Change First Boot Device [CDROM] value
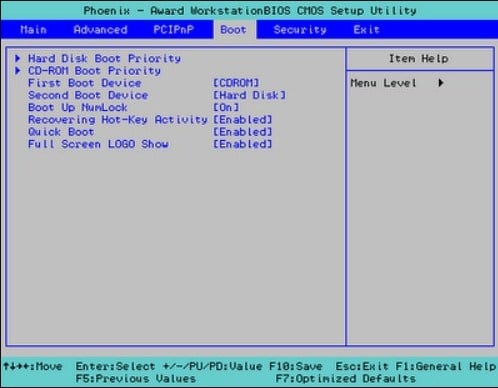Screen dimensions: 498x388 (x=236, y=83)
